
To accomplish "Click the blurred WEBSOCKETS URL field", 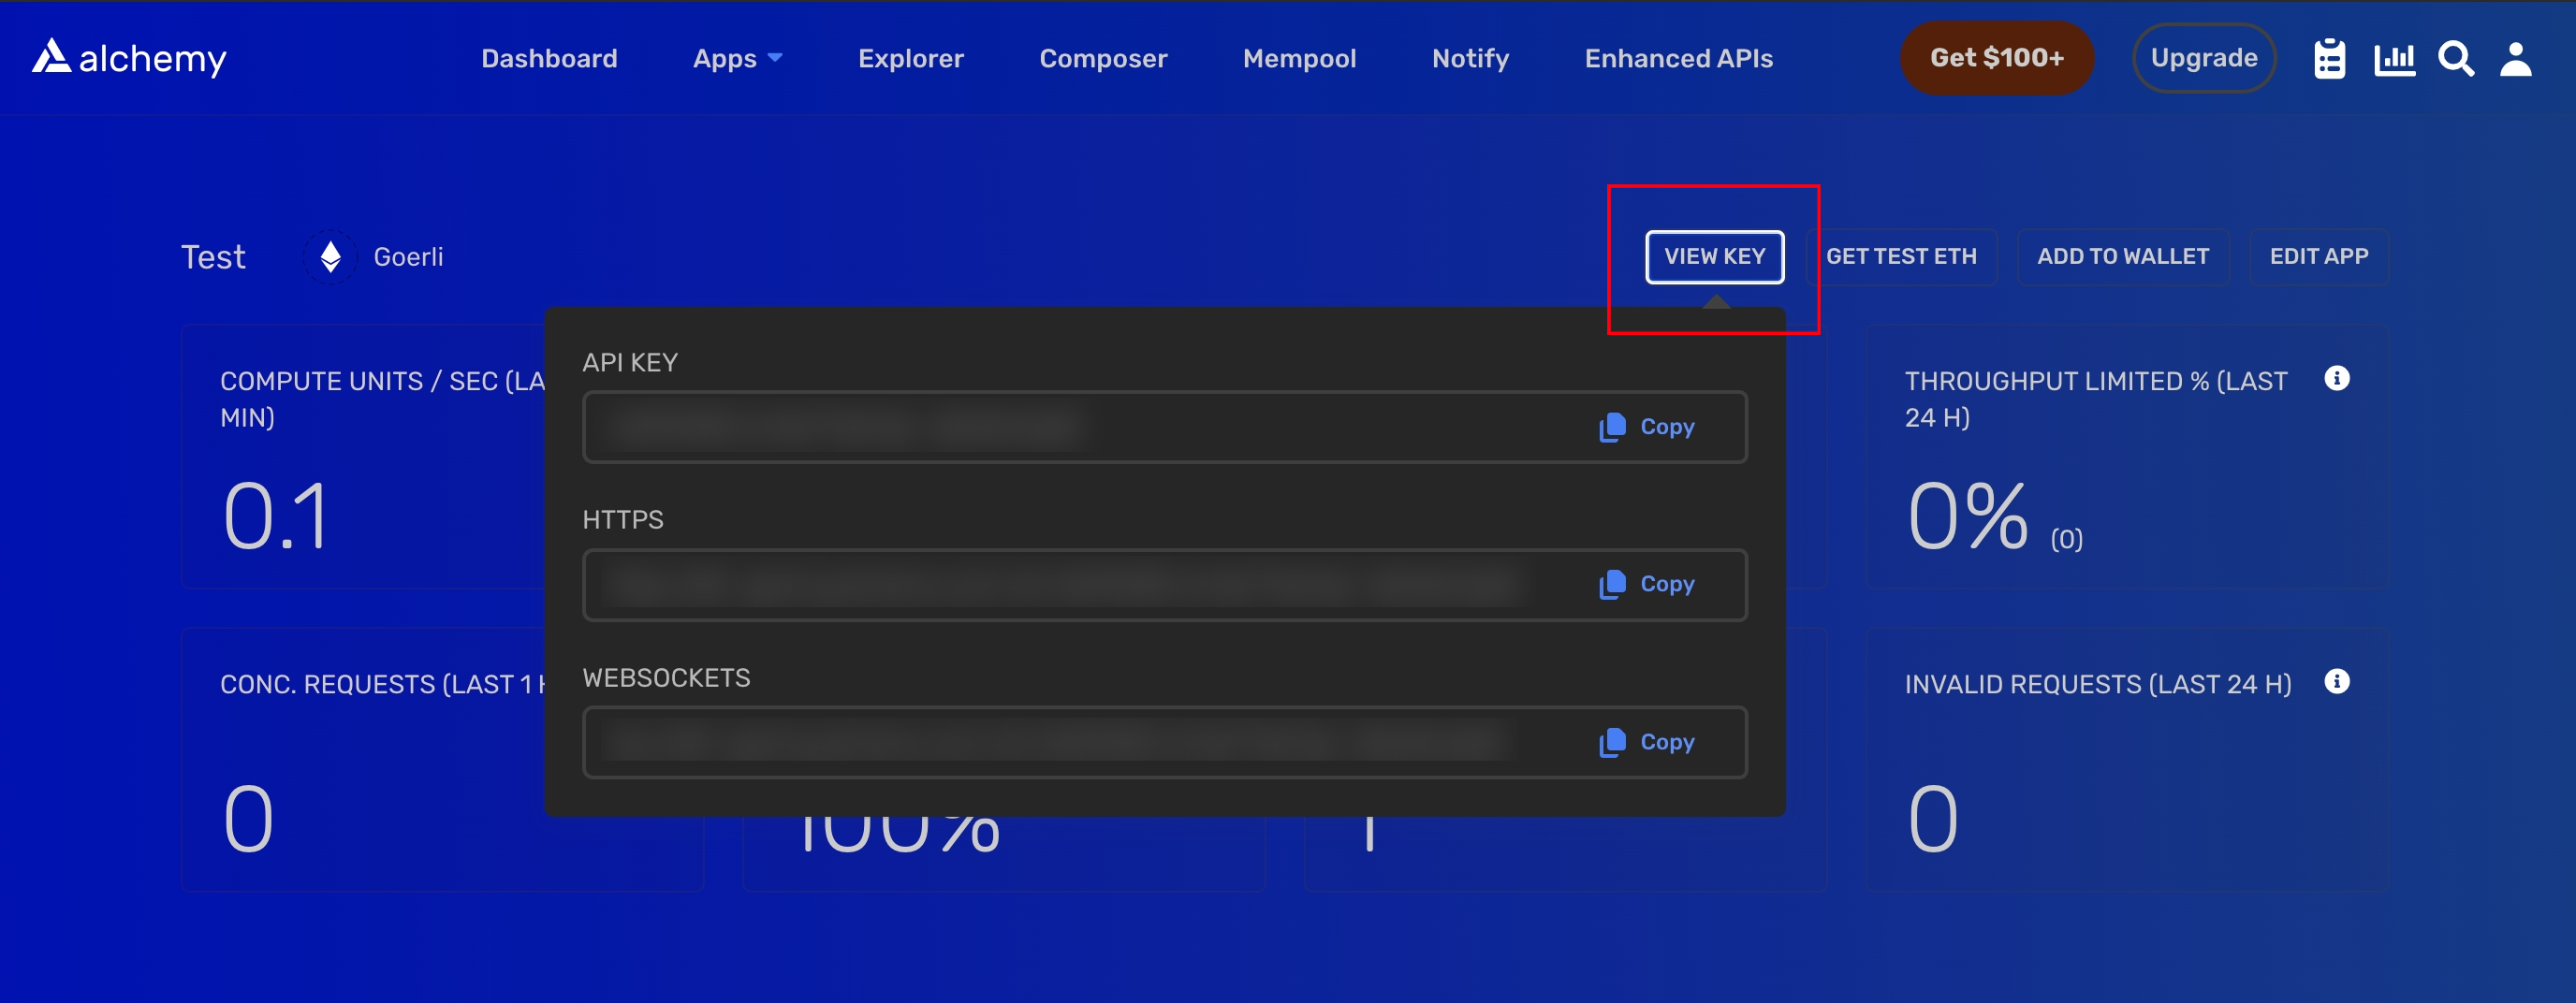I will [x=1164, y=742].
